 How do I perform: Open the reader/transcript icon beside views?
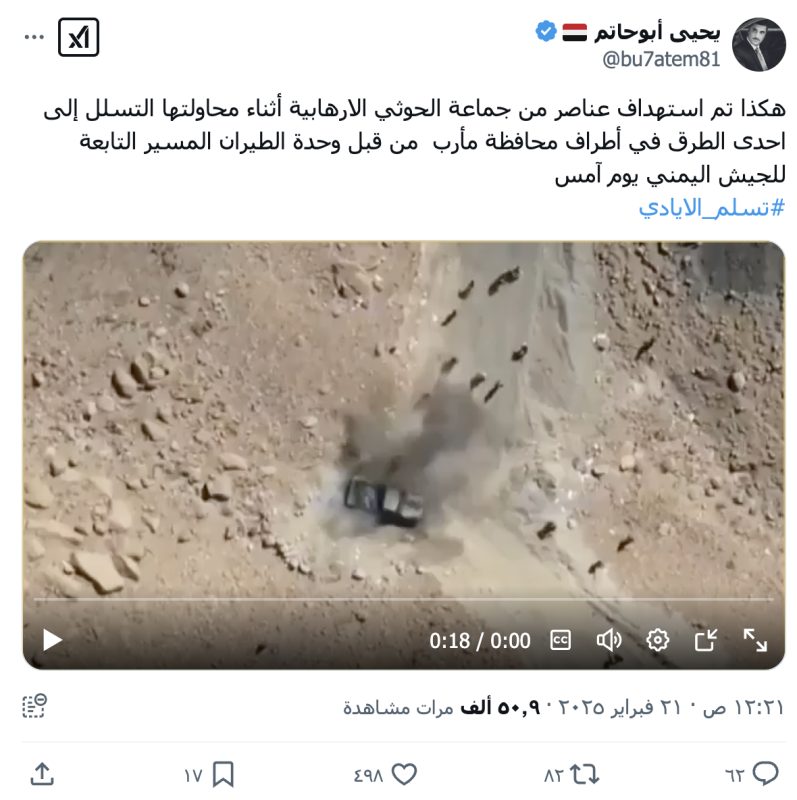tap(35, 706)
